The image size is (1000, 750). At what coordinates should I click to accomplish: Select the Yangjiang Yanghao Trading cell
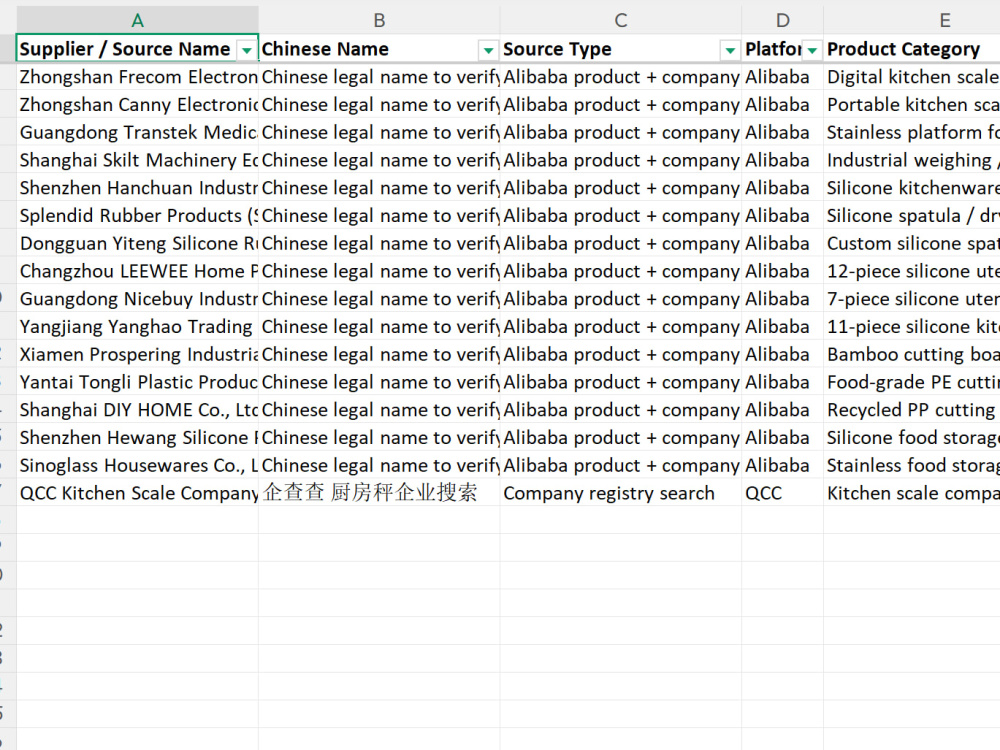click(138, 327)
